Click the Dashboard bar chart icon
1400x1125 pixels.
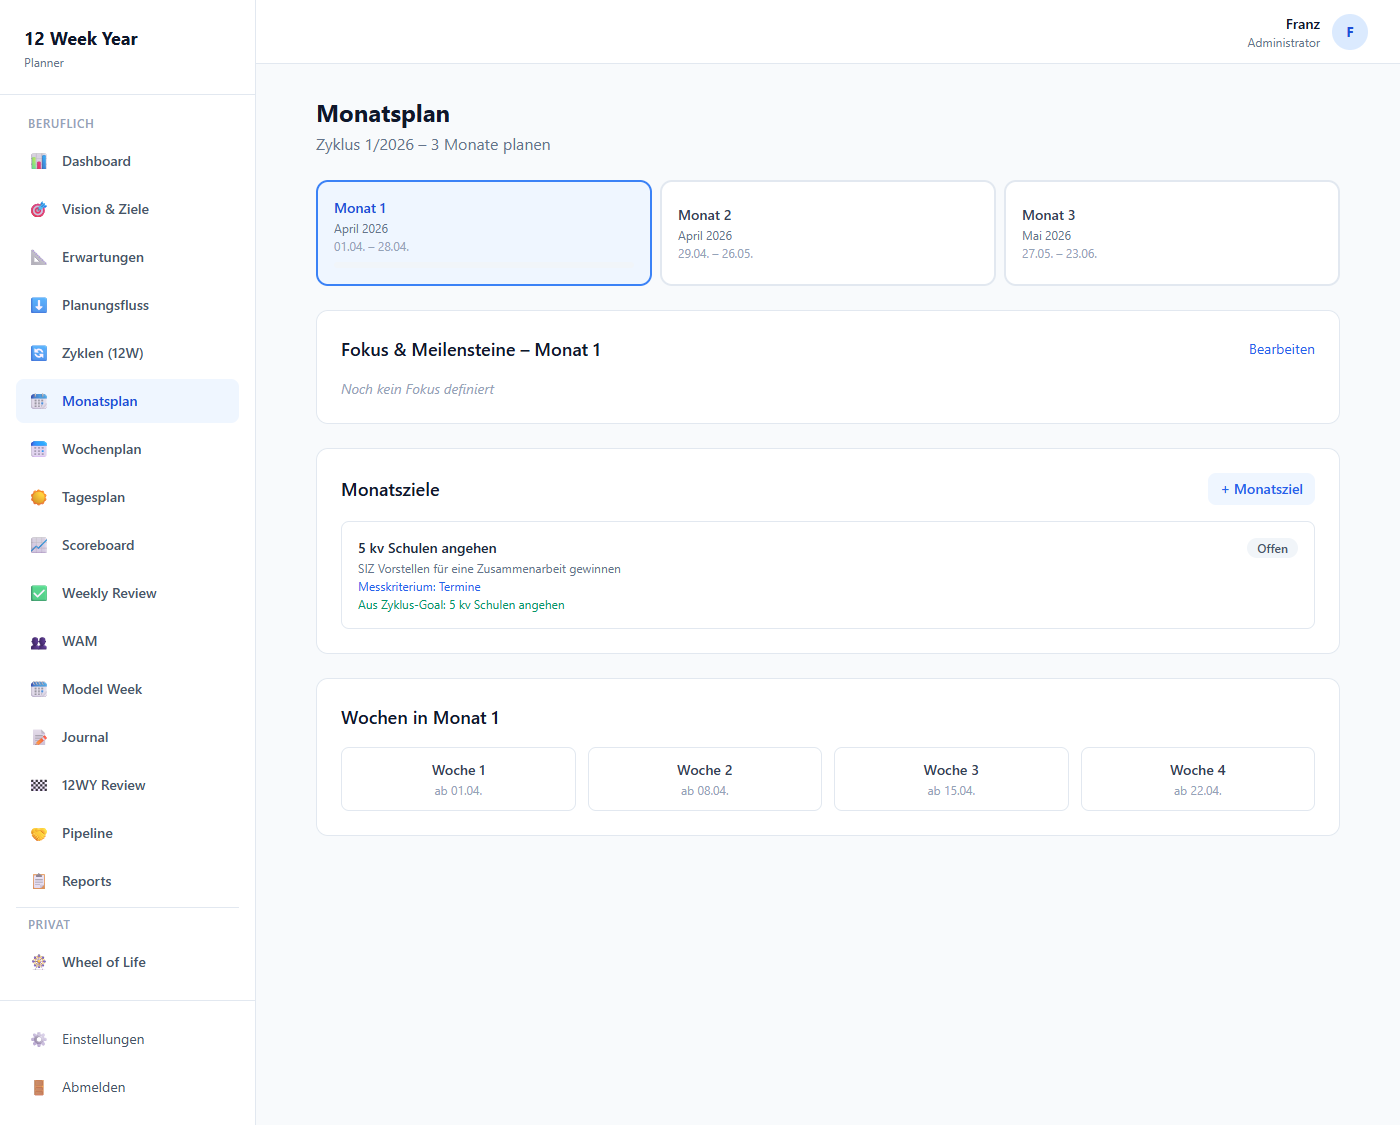pos(39,161)
